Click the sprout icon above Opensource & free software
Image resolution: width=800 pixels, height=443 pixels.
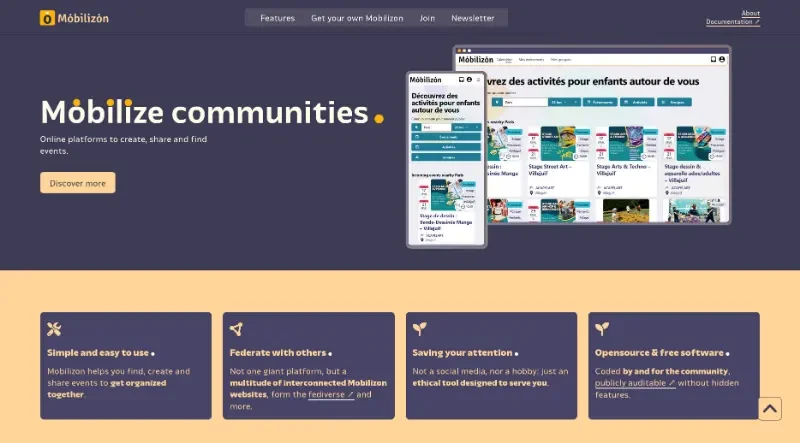602,328
